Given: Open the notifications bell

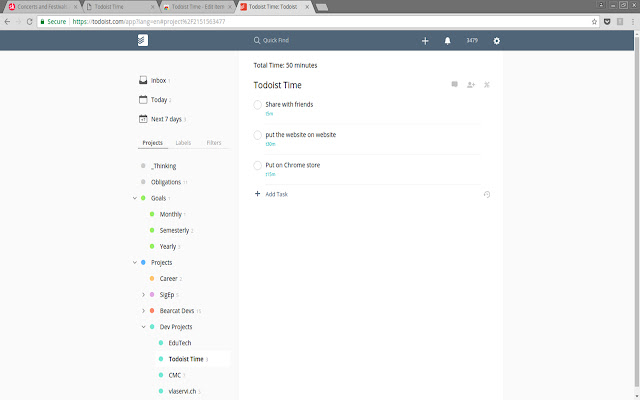Looking at the screenshot, I should coord(447,41).
